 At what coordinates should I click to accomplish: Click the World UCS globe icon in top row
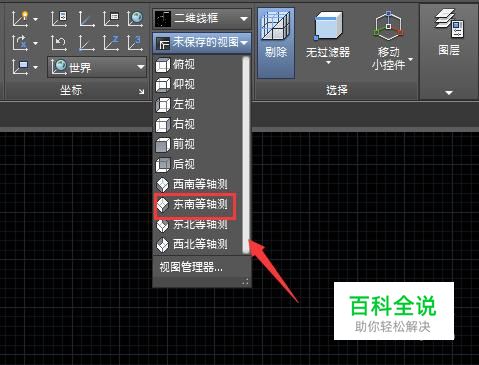click(x=136, y=19)
